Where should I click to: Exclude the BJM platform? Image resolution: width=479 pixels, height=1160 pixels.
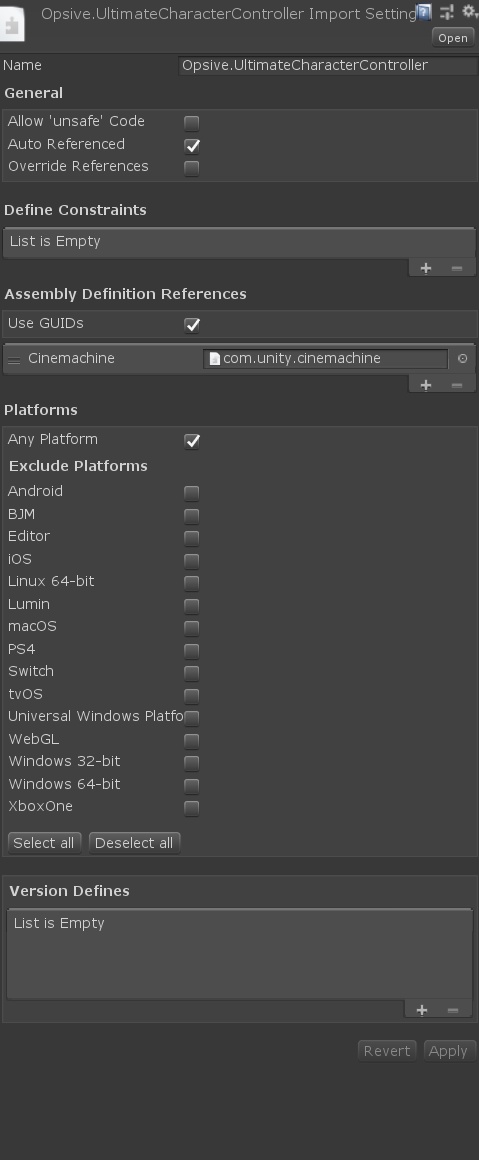192,515
